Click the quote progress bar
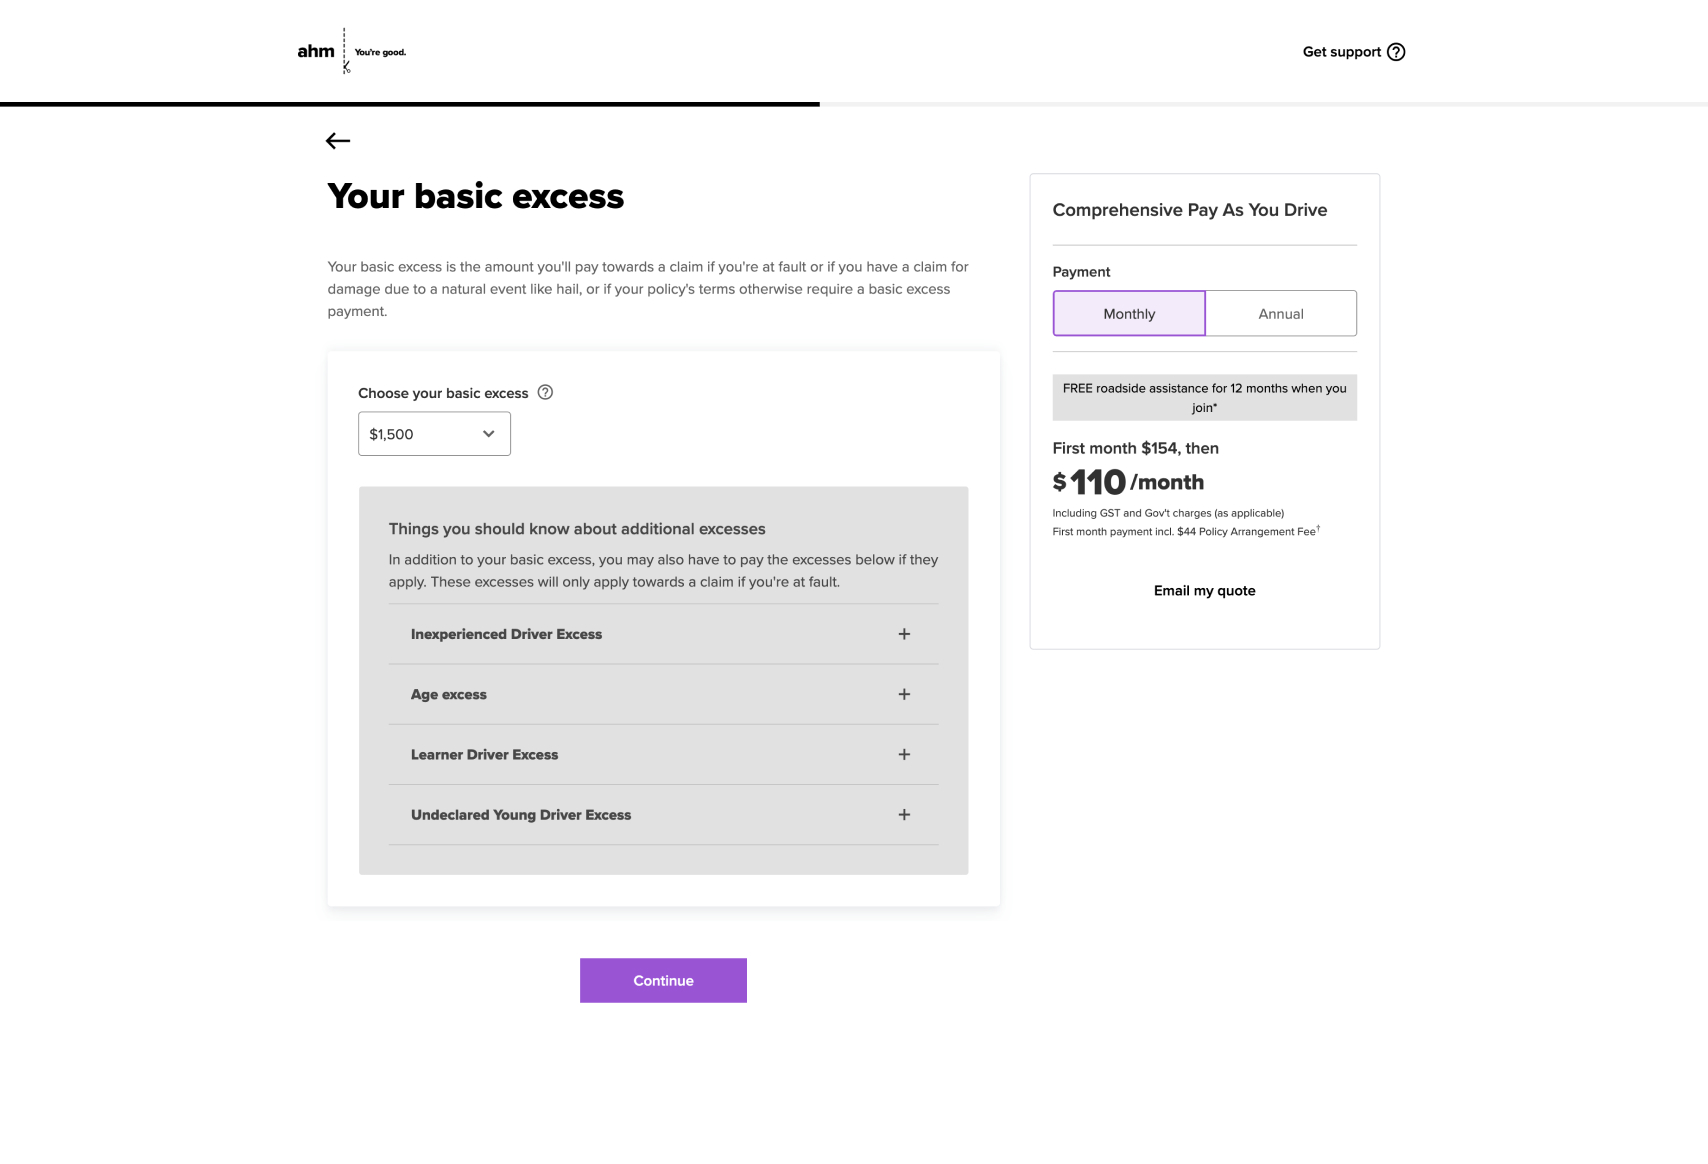This screenshot has height=1164, width=1708. [410, 104]
